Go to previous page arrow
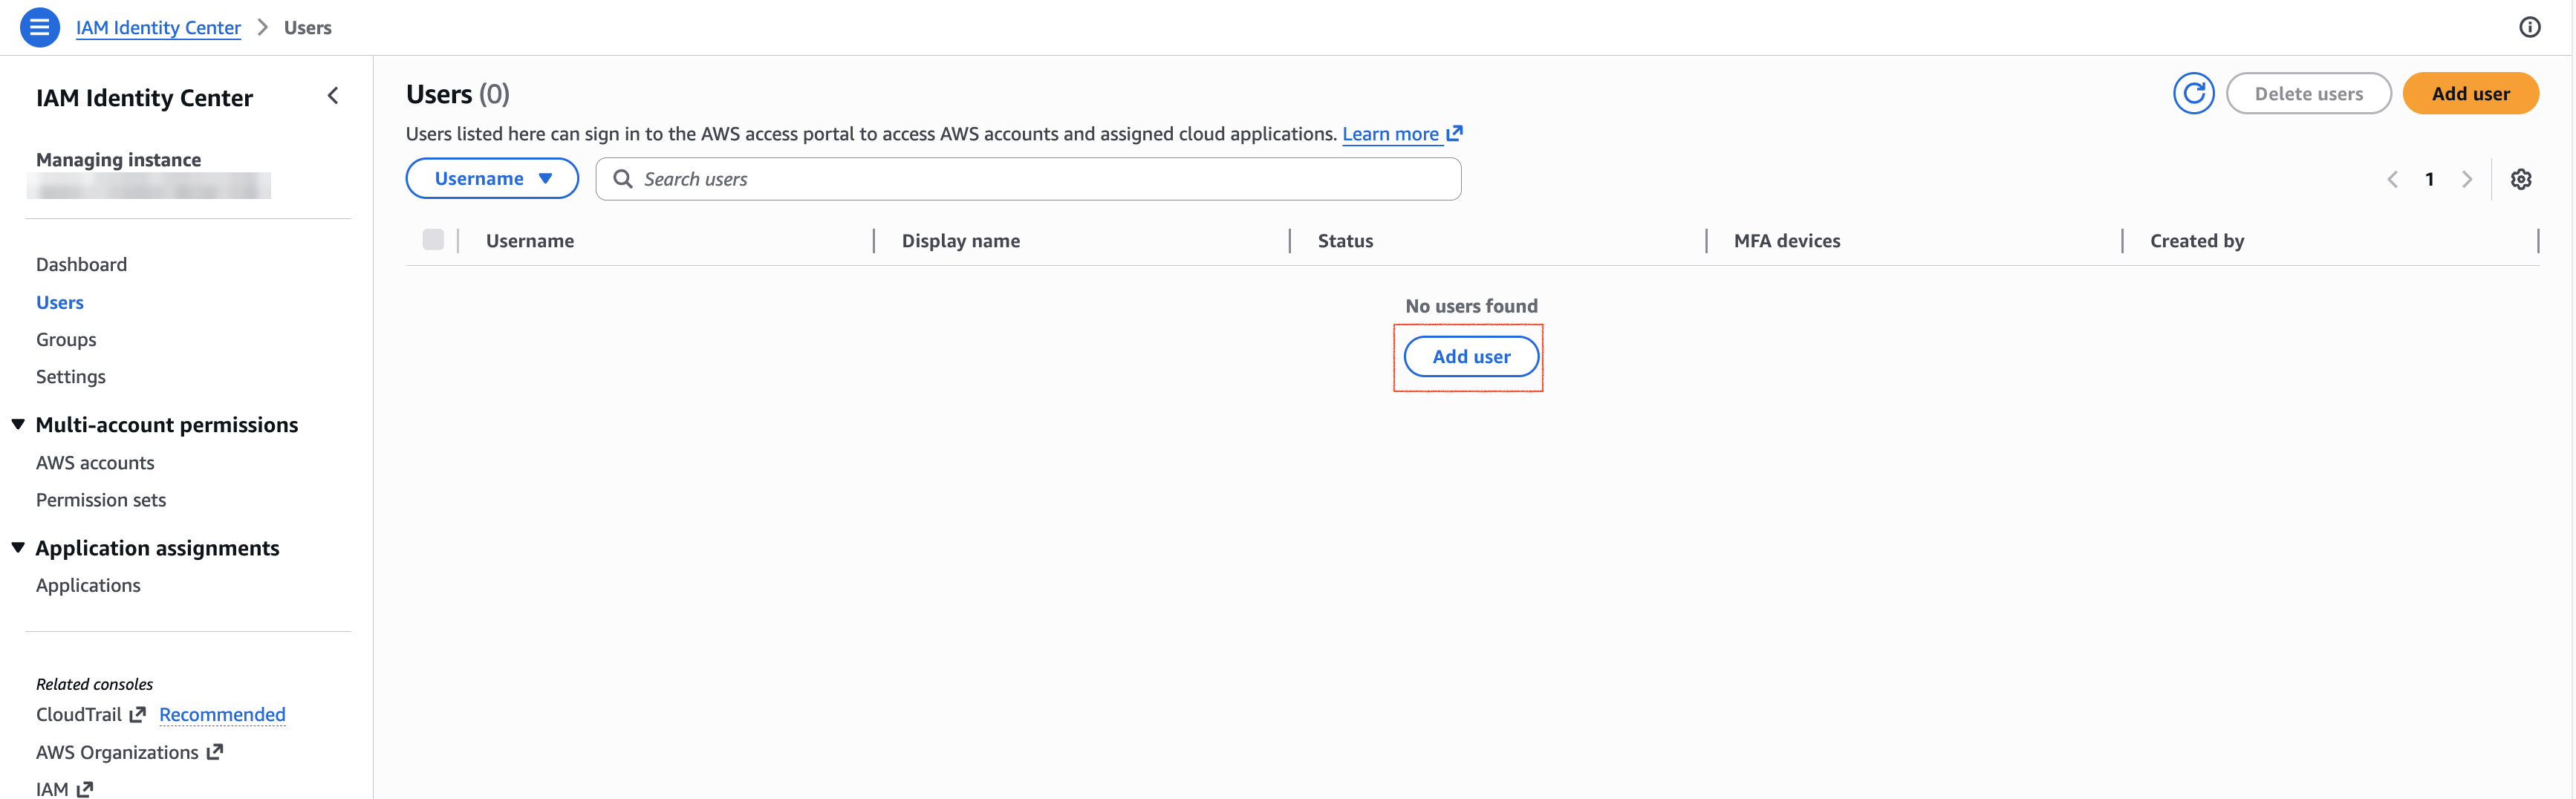Image resolution: width=2576 pixels, height=799 pixels. (2392, 179)
